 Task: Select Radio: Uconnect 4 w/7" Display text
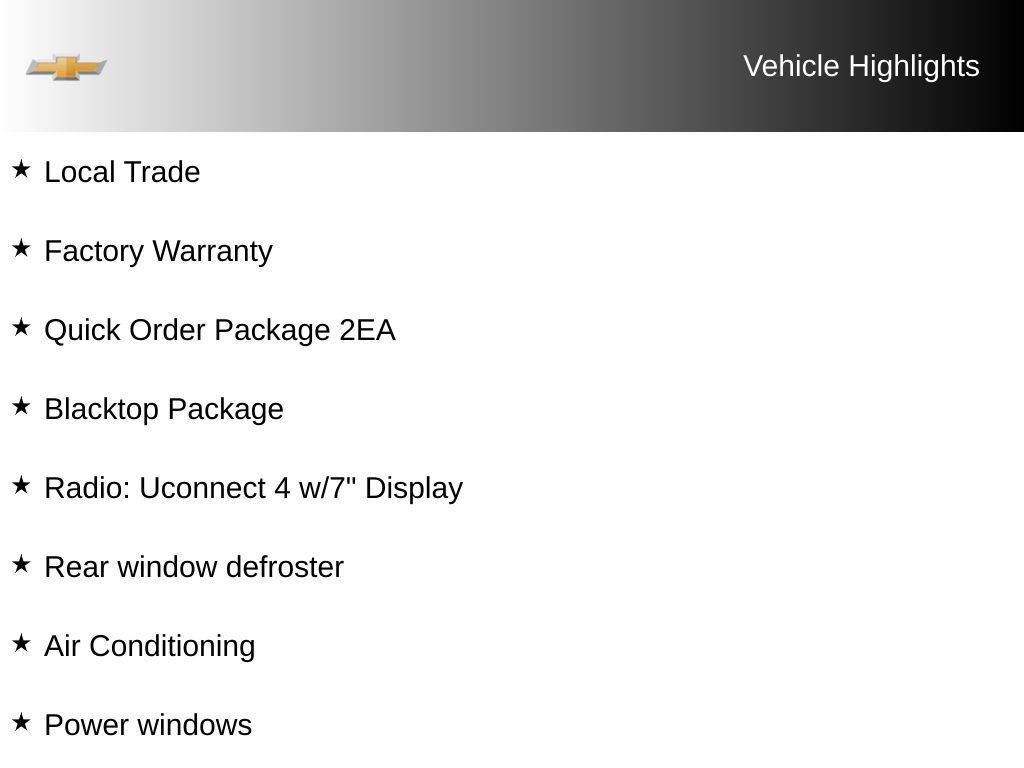pos(253,489)
